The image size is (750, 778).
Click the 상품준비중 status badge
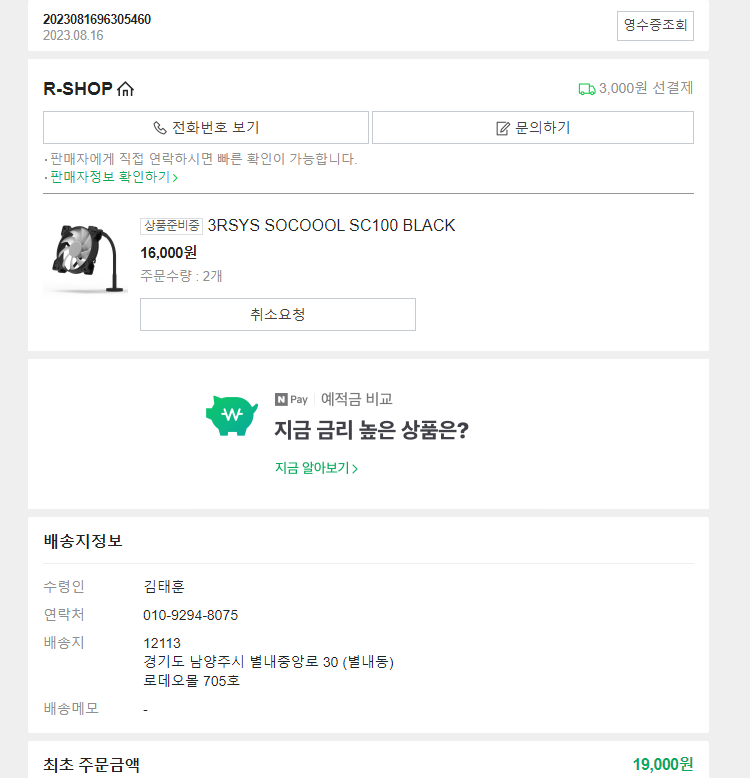[x=171, y=226]
